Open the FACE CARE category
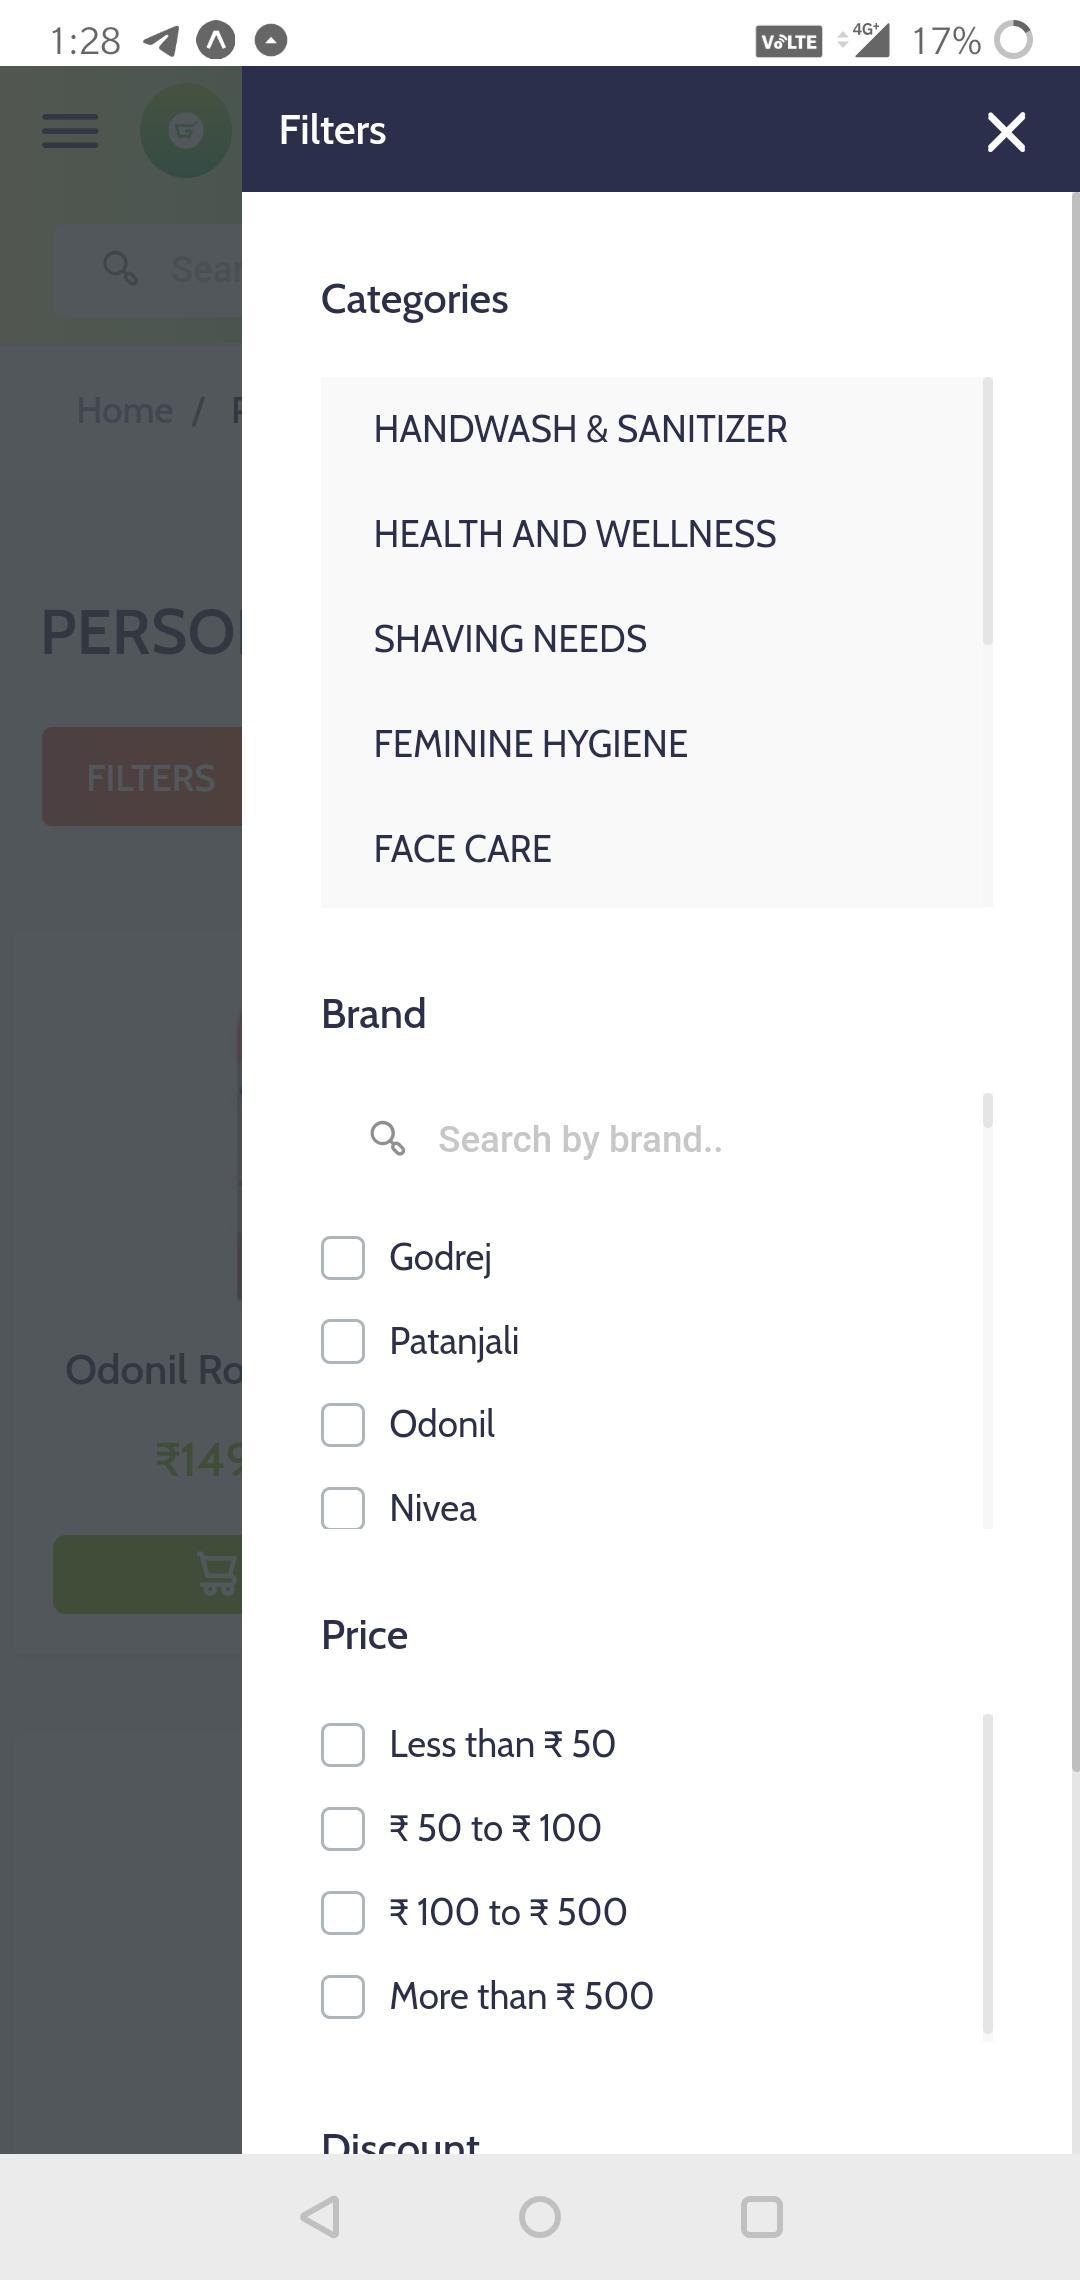Viewport: 1080px width, 2280px height. (462, 849)
